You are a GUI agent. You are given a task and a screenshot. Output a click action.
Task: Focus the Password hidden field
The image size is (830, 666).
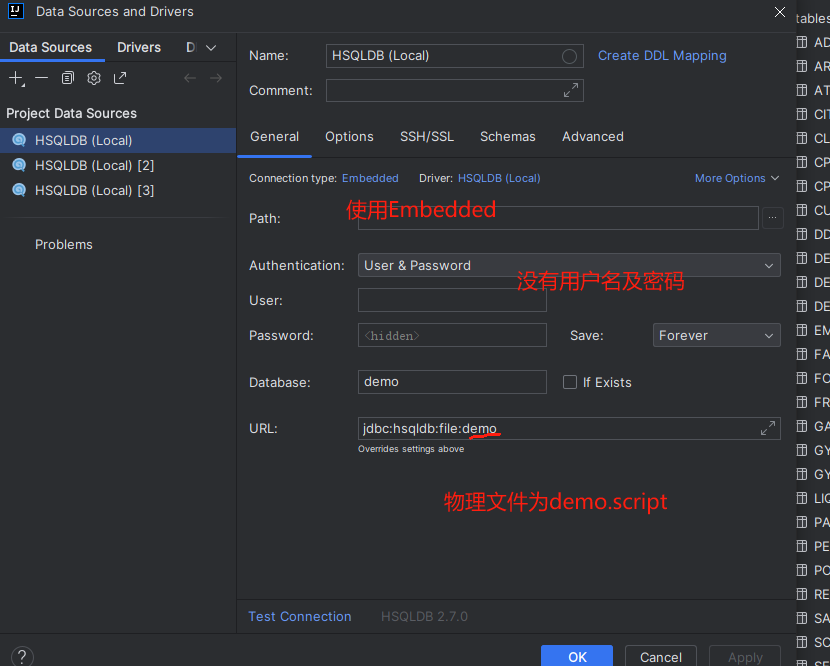coord(452,335)
